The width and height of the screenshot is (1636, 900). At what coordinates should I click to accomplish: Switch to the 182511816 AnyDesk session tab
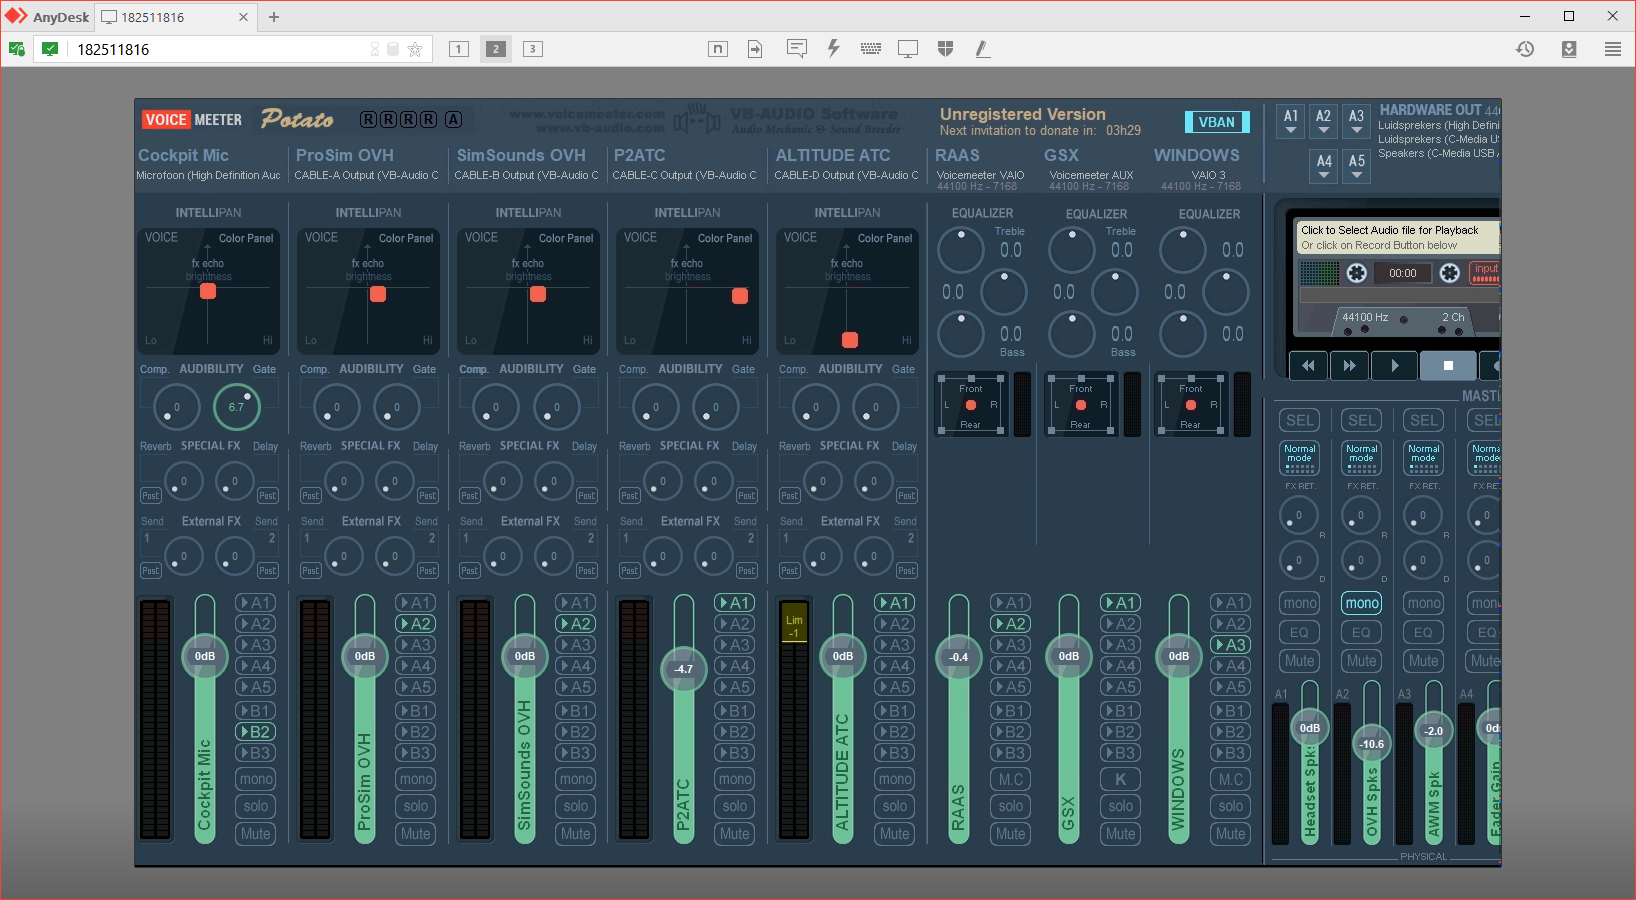click(175, 17)
